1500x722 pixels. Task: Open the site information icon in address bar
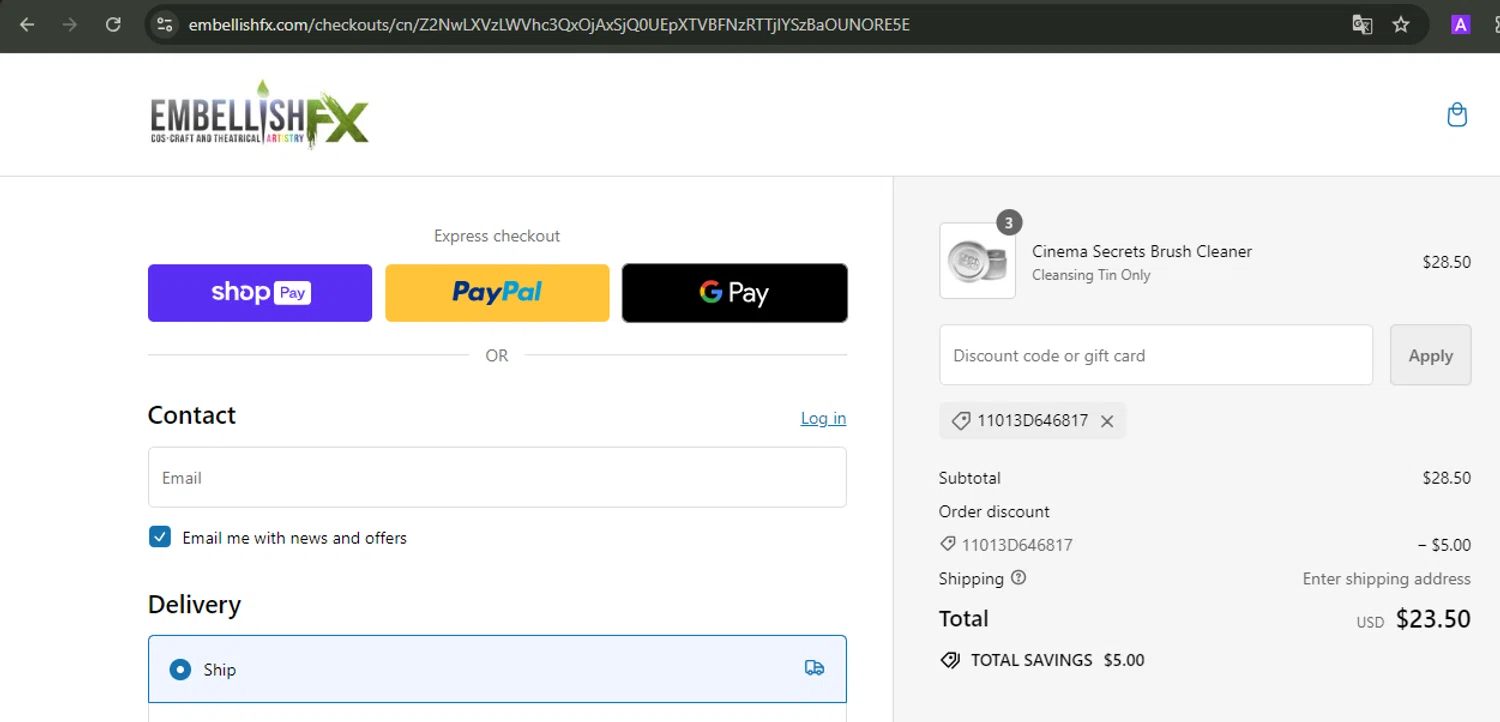point(165,25)
